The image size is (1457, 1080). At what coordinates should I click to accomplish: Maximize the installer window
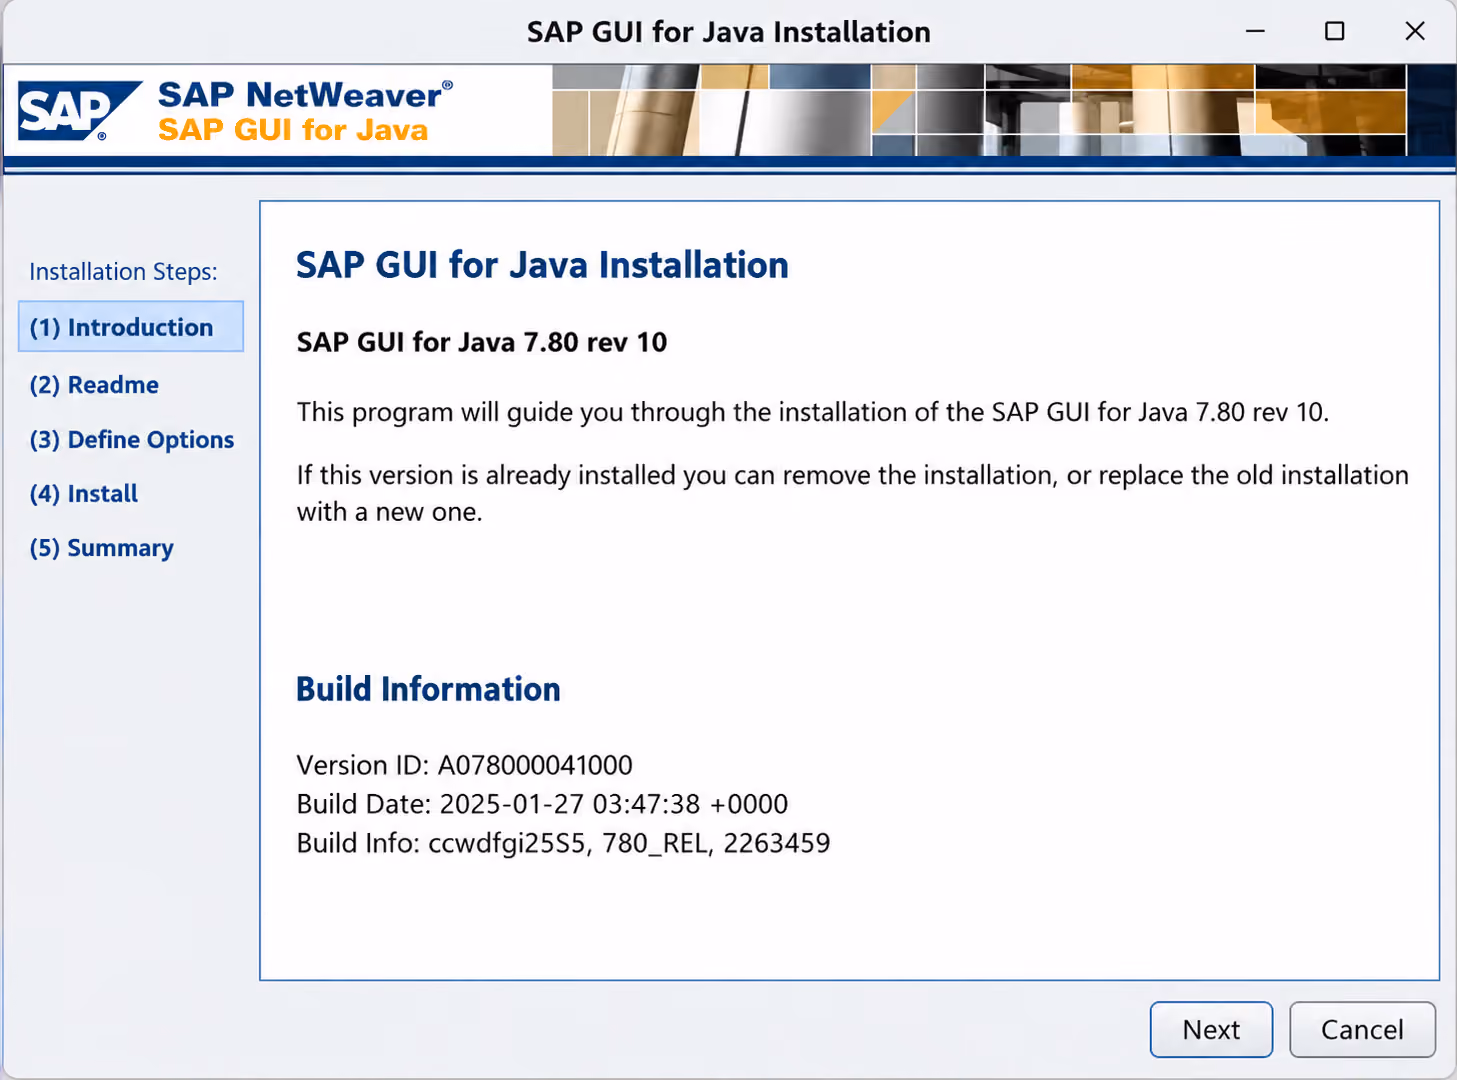1334,31
